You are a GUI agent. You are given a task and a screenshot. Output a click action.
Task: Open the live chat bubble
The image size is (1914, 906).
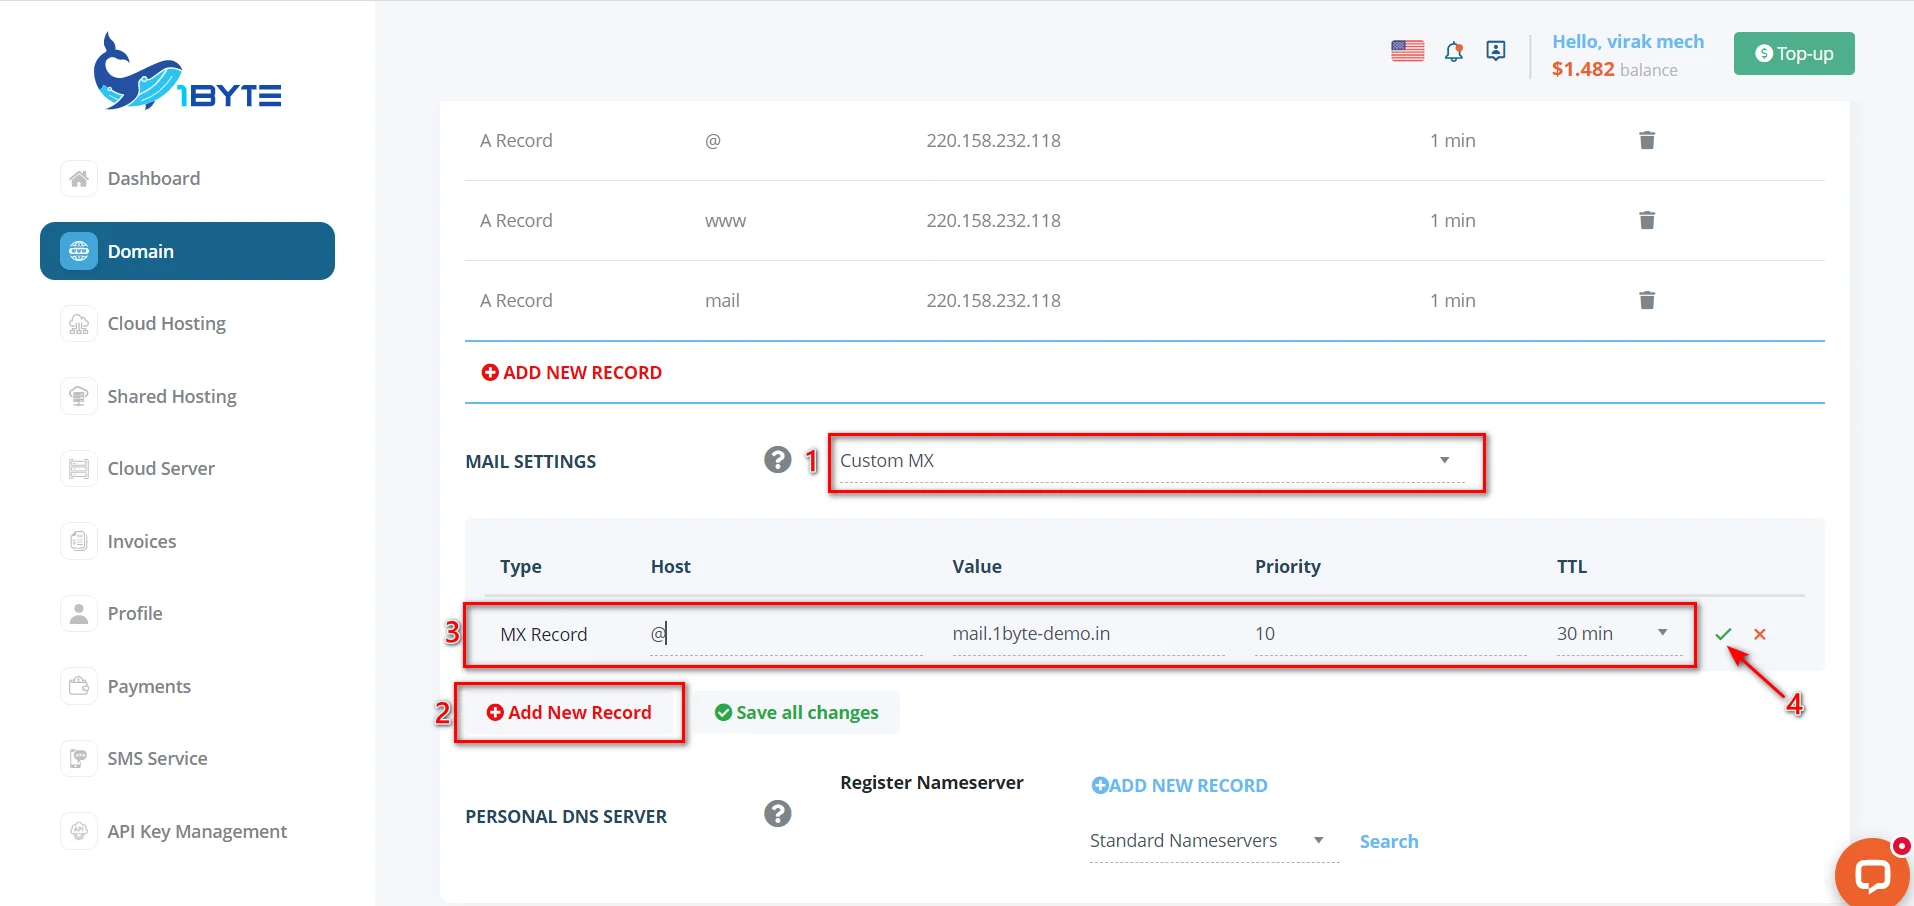(1872, 874)
